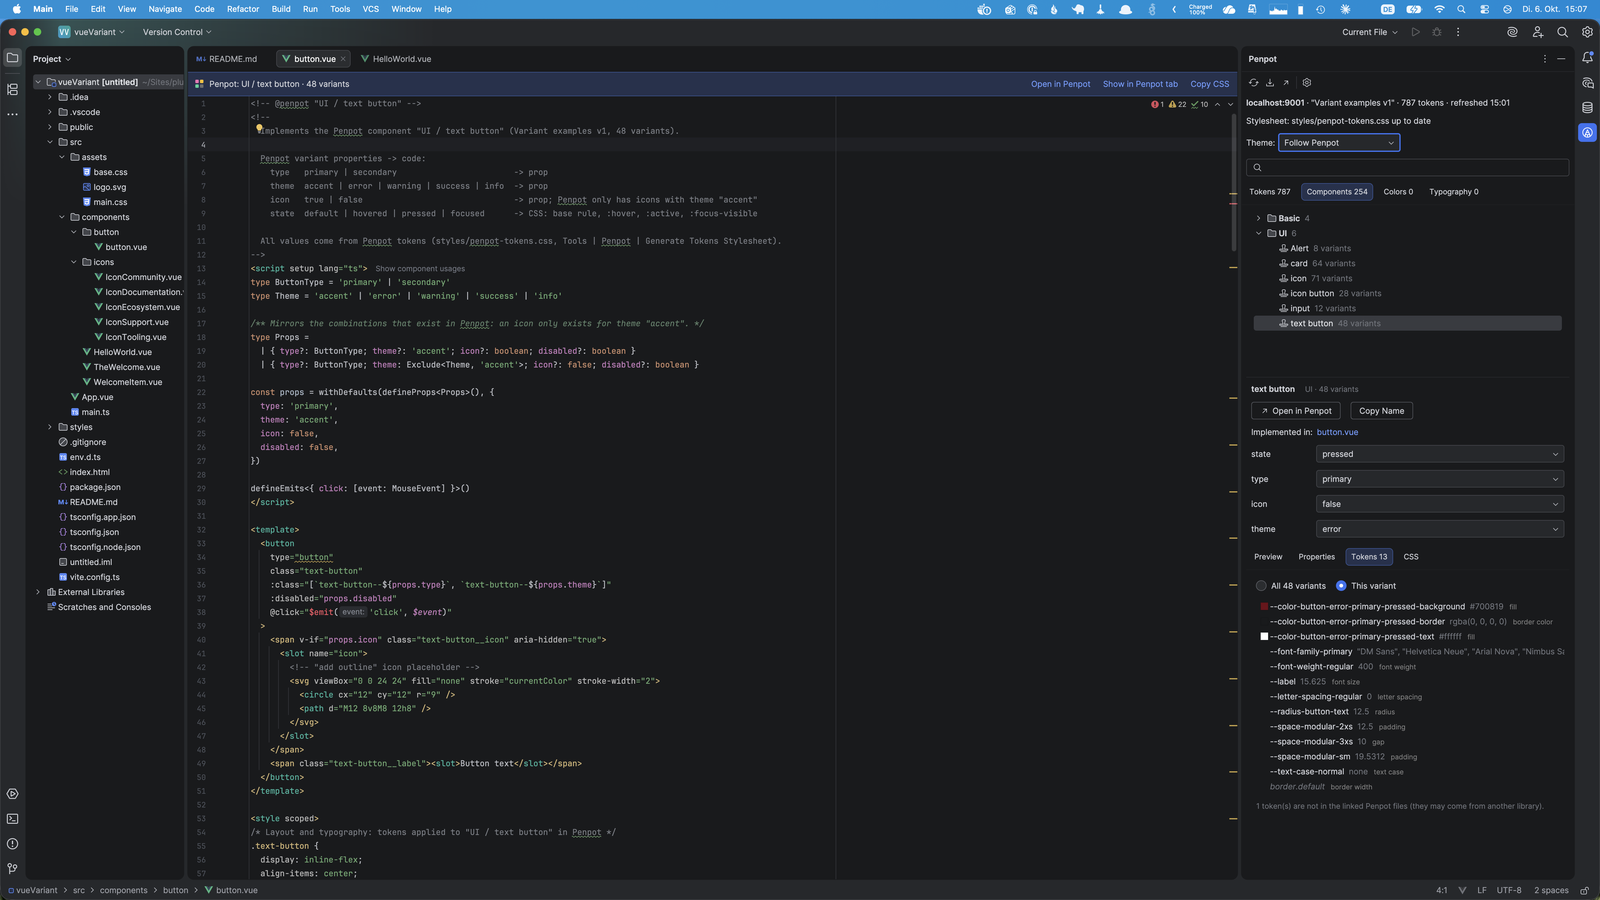Viewport: 1600px width, 900px height.
Task: Open the Database tool window icon
Action: point(1587,107)
